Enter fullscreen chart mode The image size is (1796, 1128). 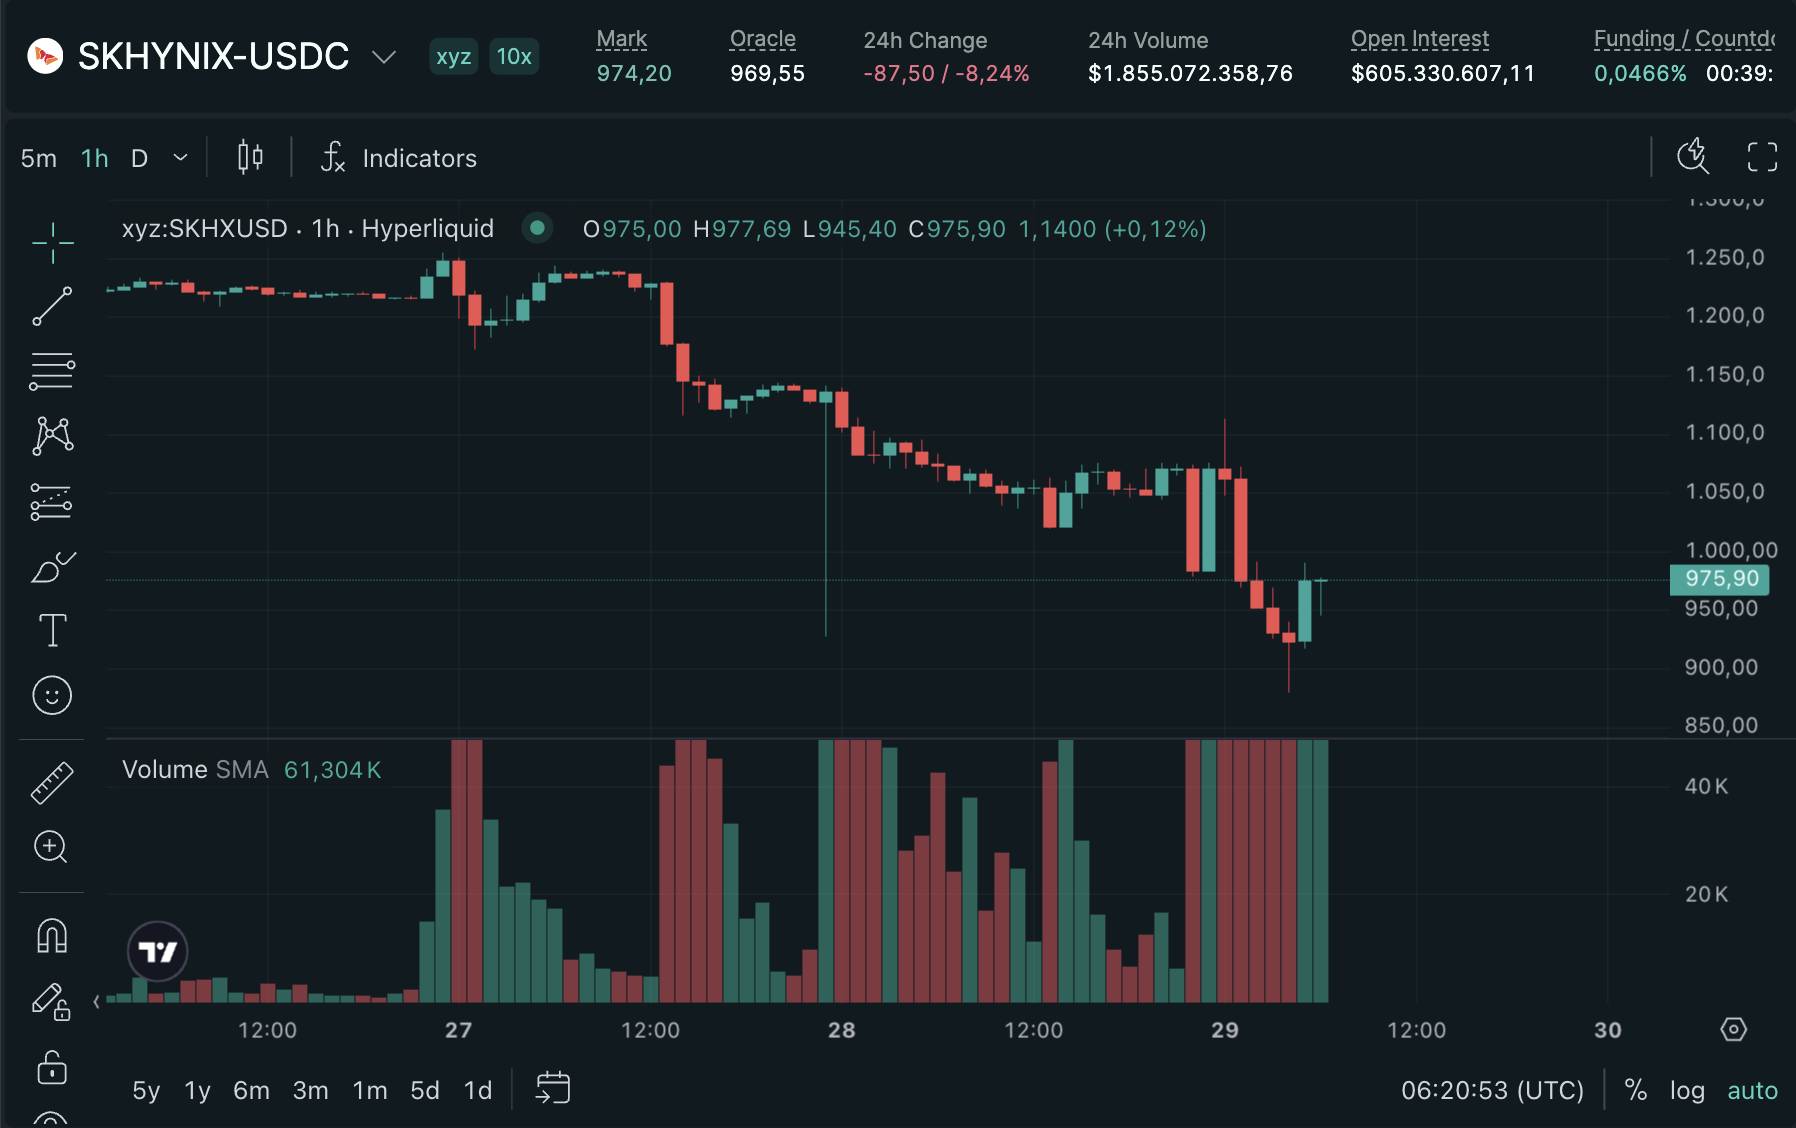[1762, 156]
